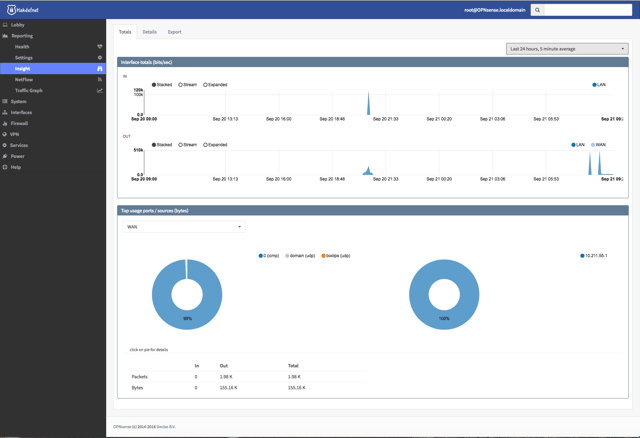Open the WAN interface dropdown

point(184,227)
